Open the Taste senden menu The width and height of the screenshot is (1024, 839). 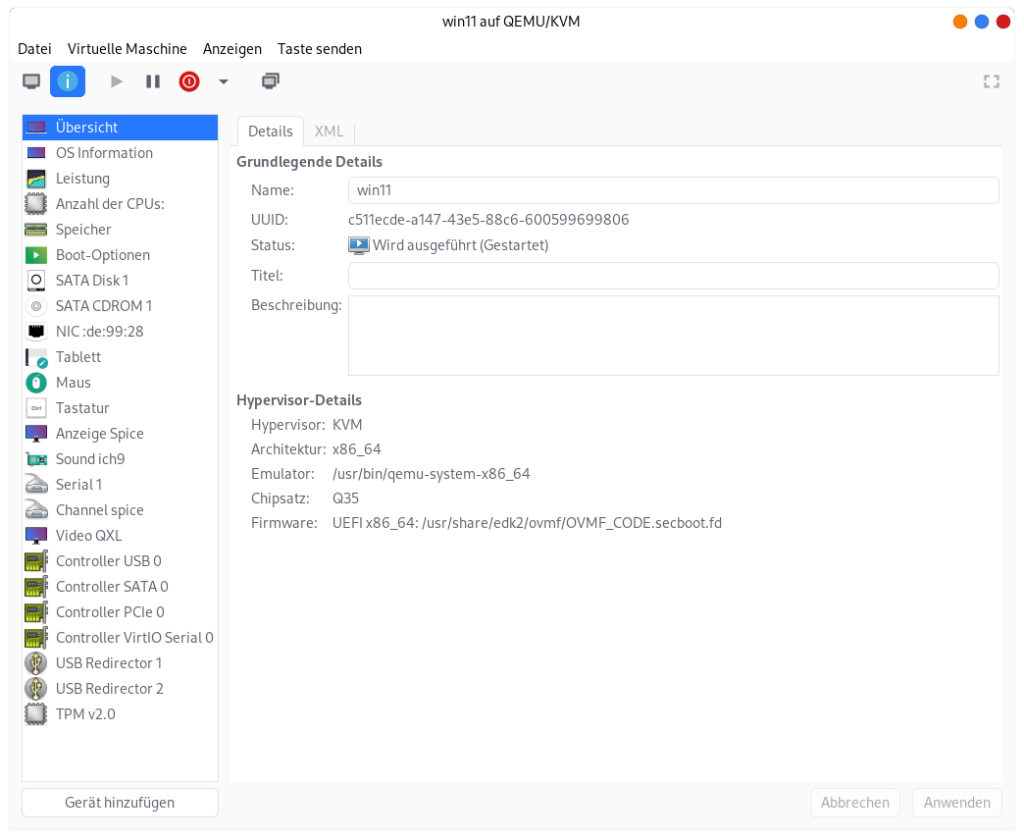(319, 49)
